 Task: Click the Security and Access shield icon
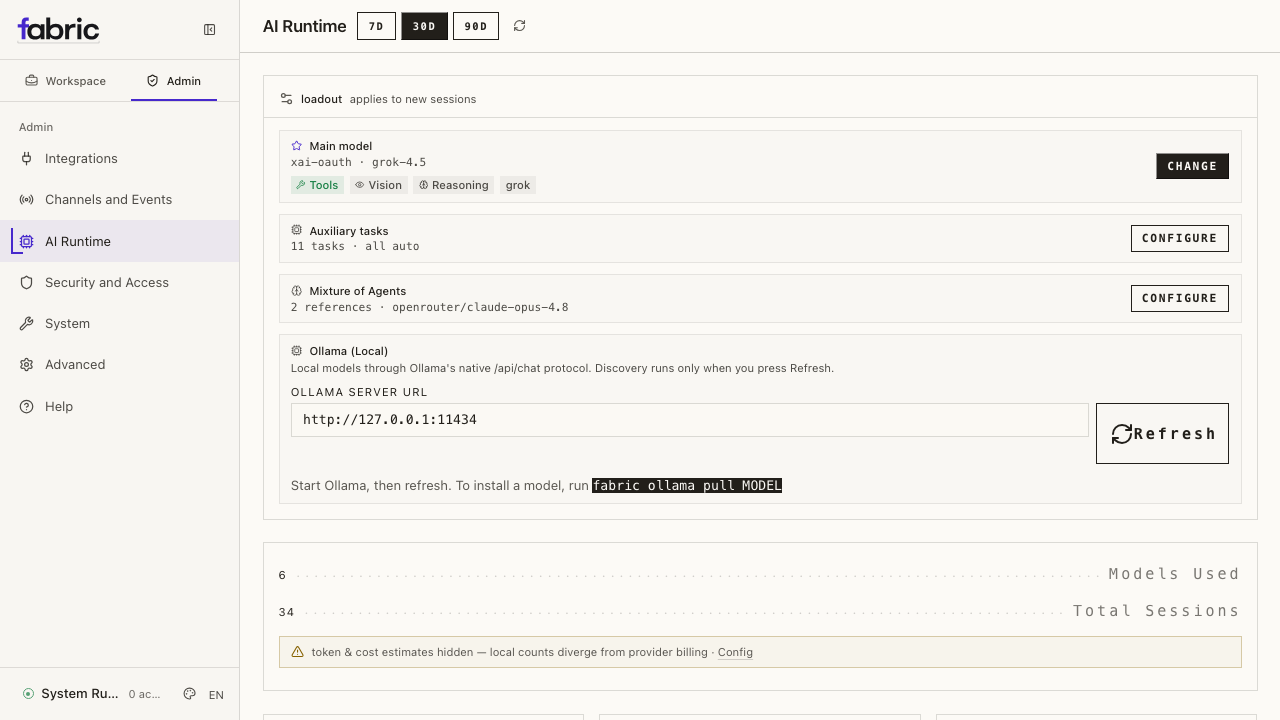[27, 283]
